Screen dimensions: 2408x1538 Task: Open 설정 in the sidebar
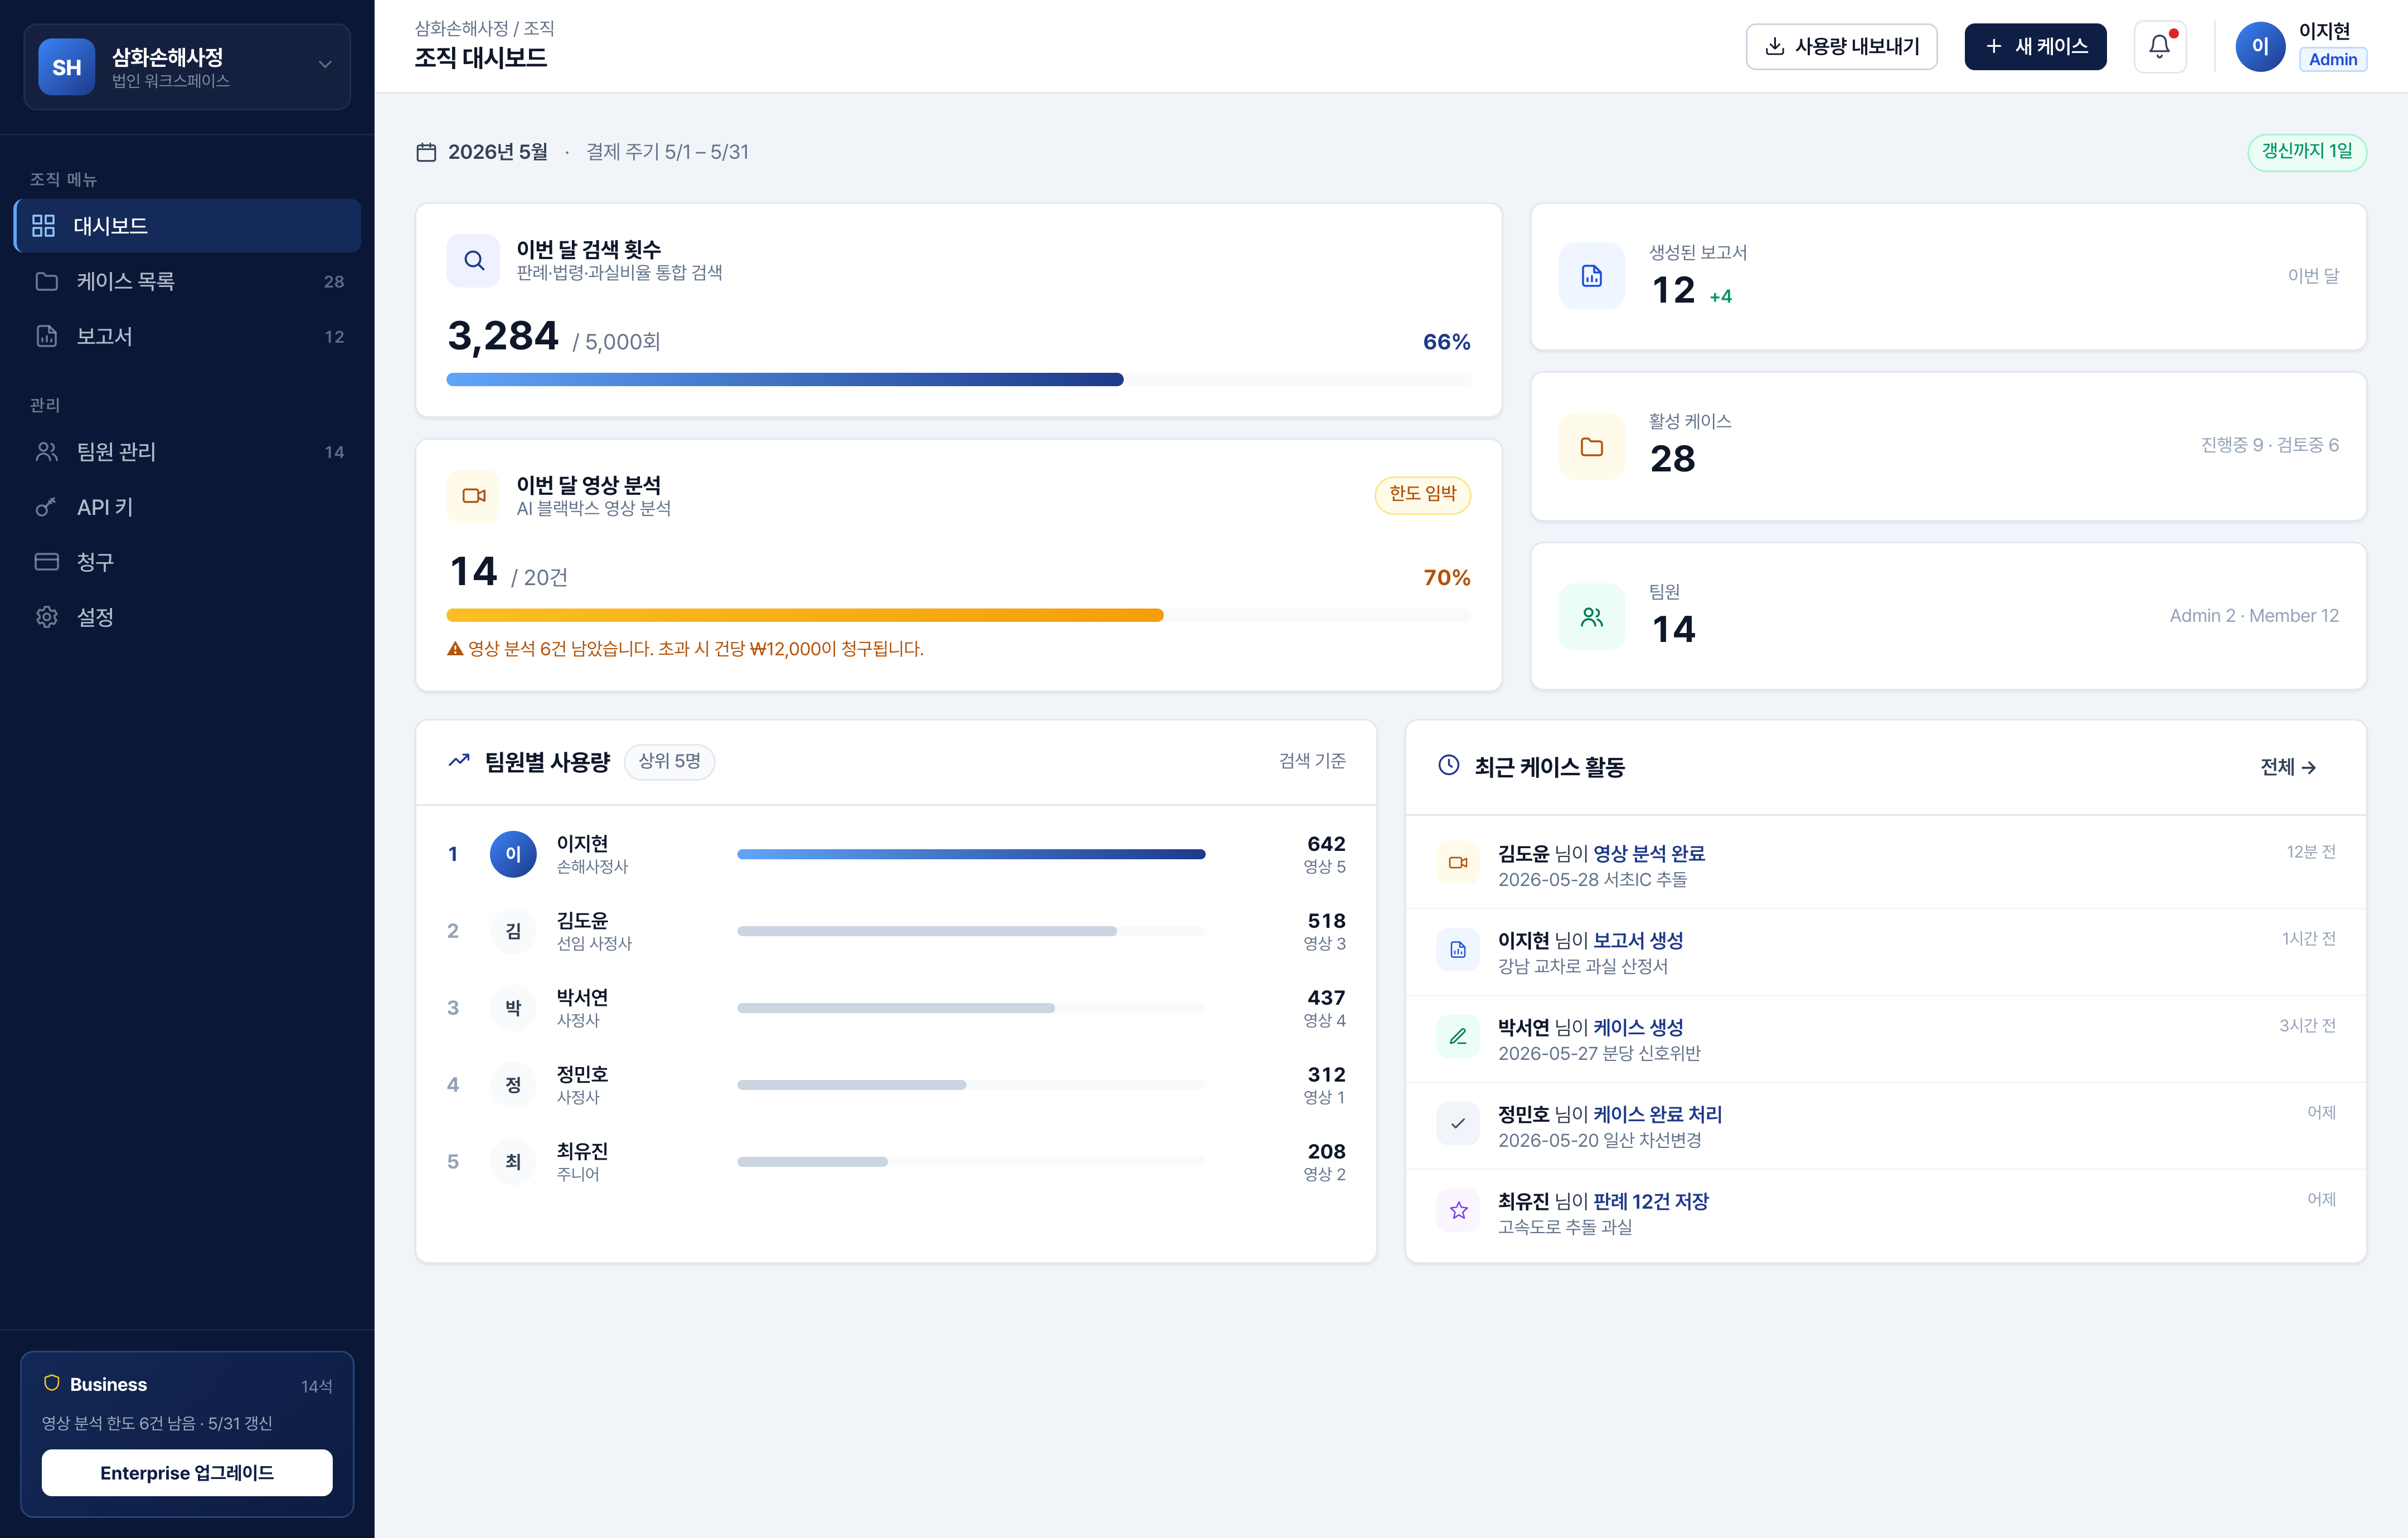(x=188, y=617)
